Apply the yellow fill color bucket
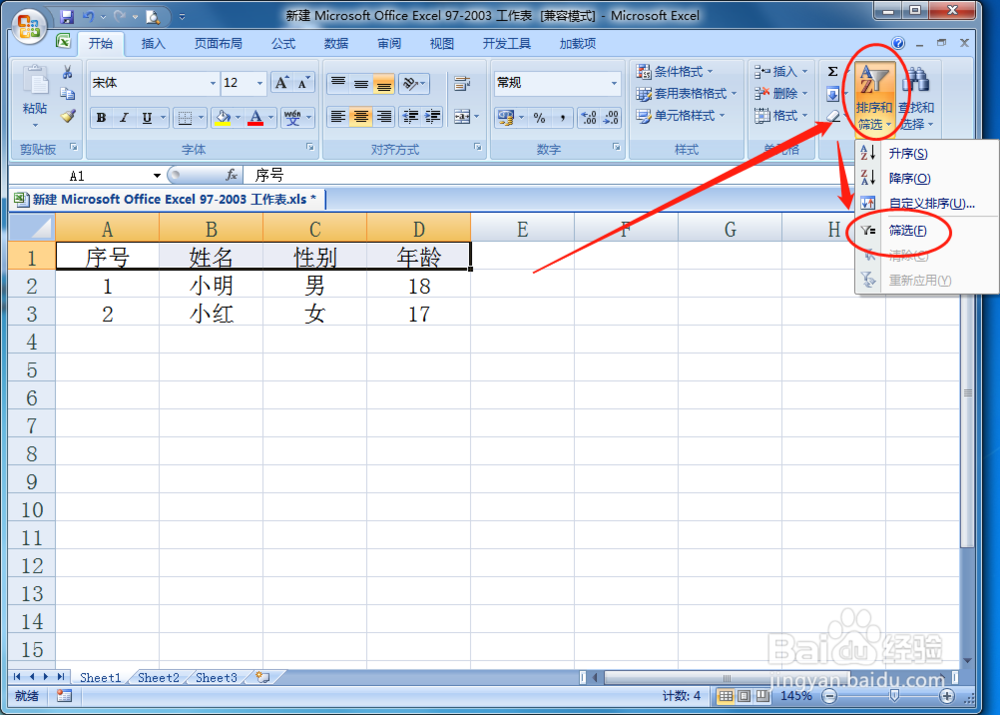1000x715 pixels. [x=223, y=117]
